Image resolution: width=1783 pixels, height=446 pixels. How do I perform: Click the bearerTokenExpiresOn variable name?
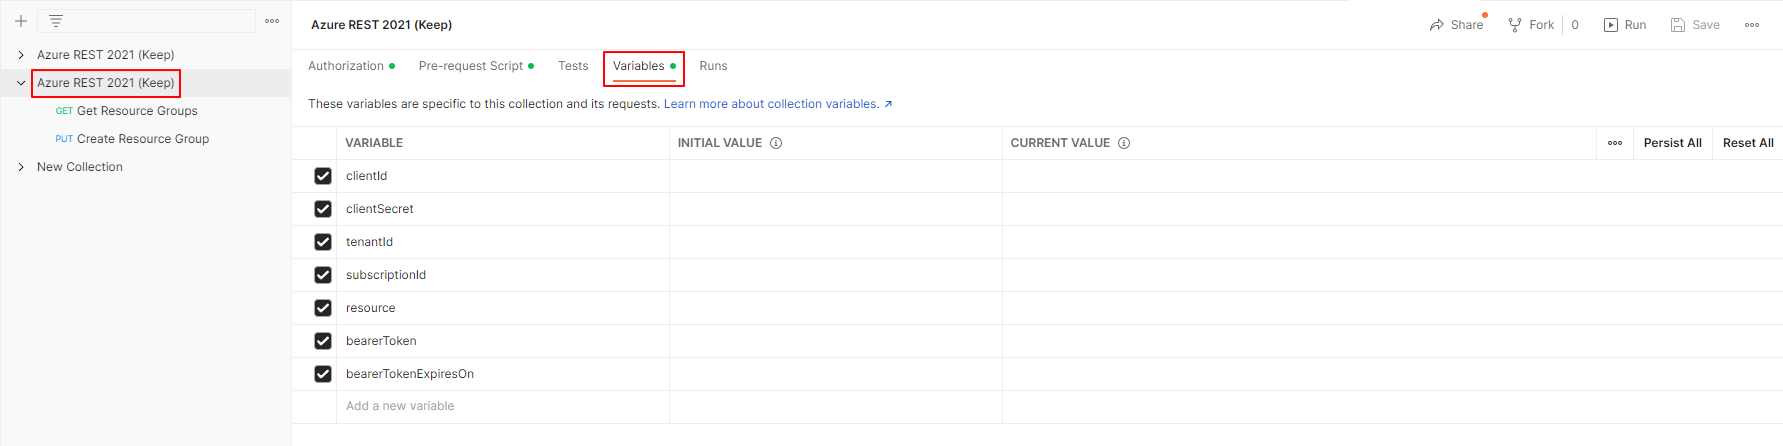coord(410,374)
